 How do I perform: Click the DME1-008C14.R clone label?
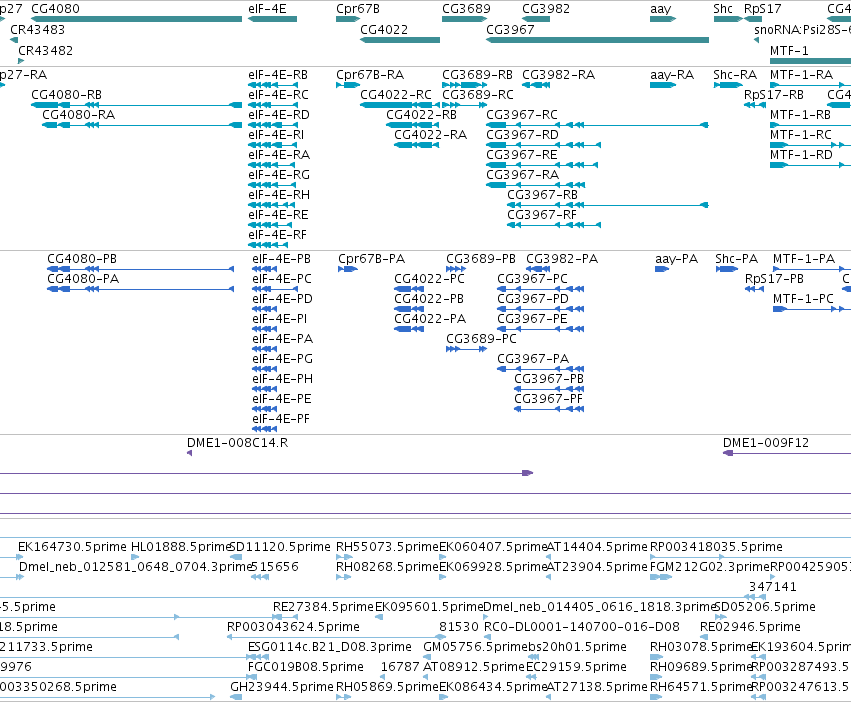[x=238, y=442]
